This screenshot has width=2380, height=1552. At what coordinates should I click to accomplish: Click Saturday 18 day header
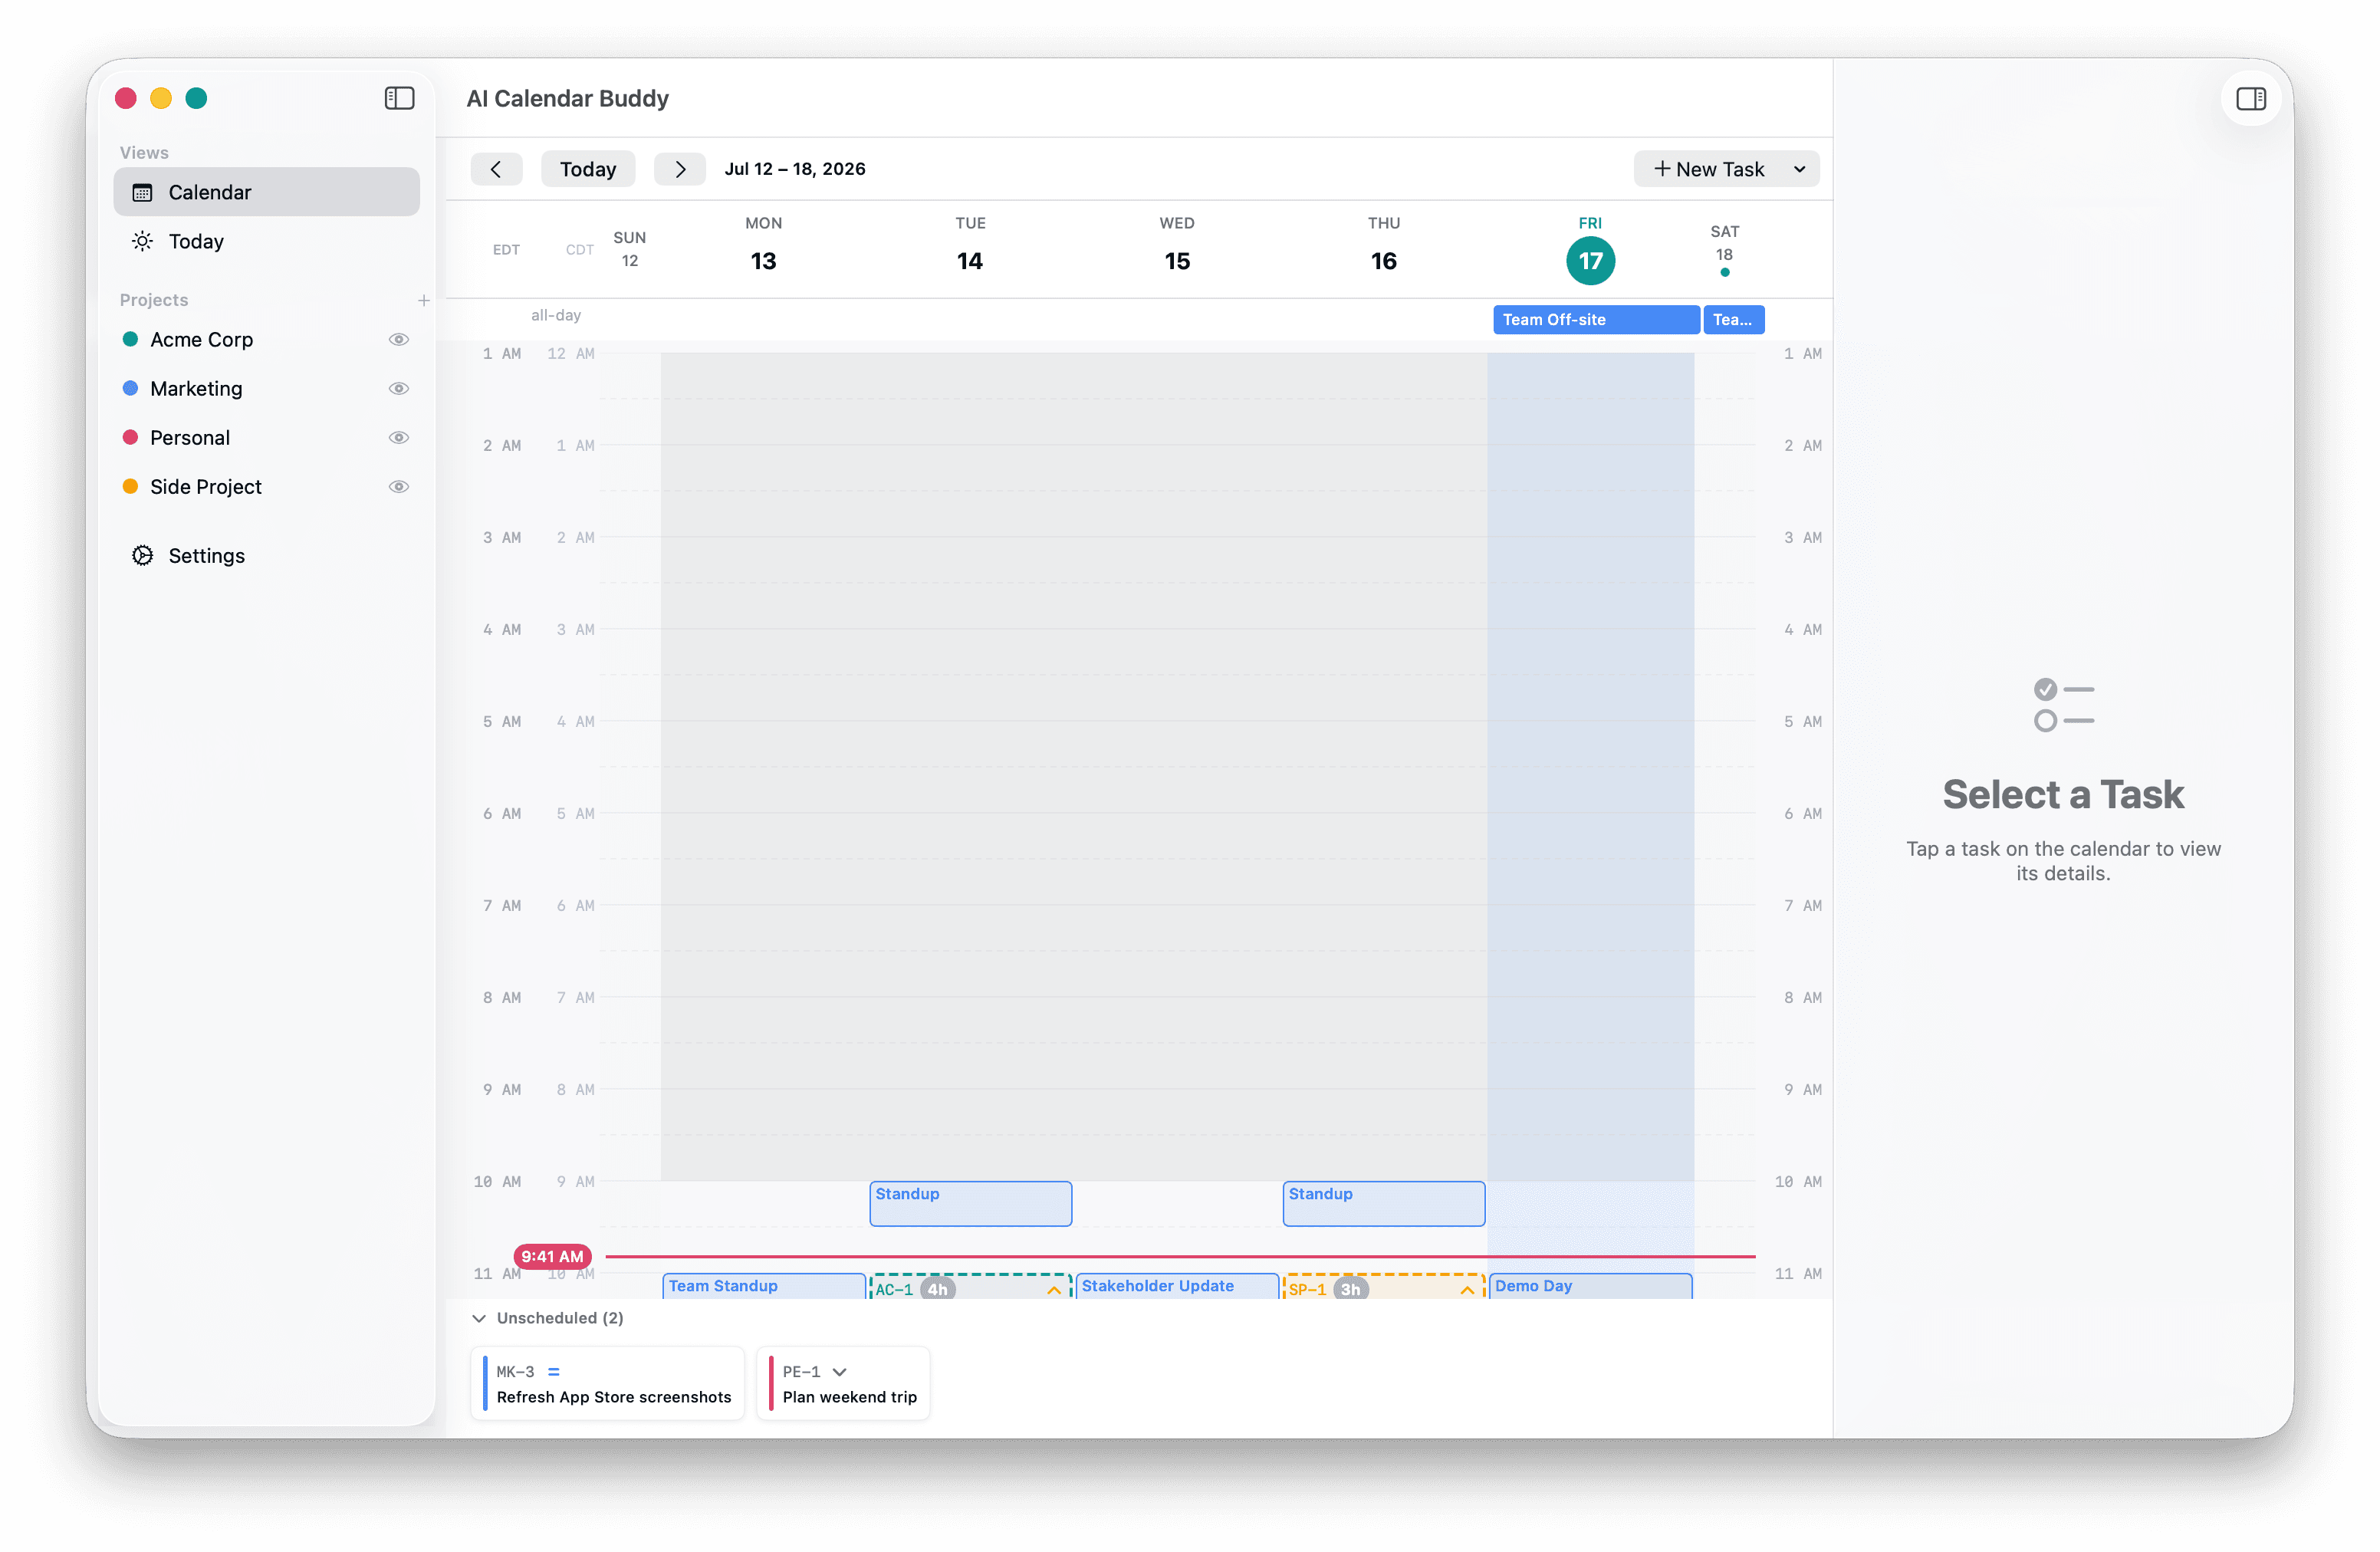(1725, 250)
